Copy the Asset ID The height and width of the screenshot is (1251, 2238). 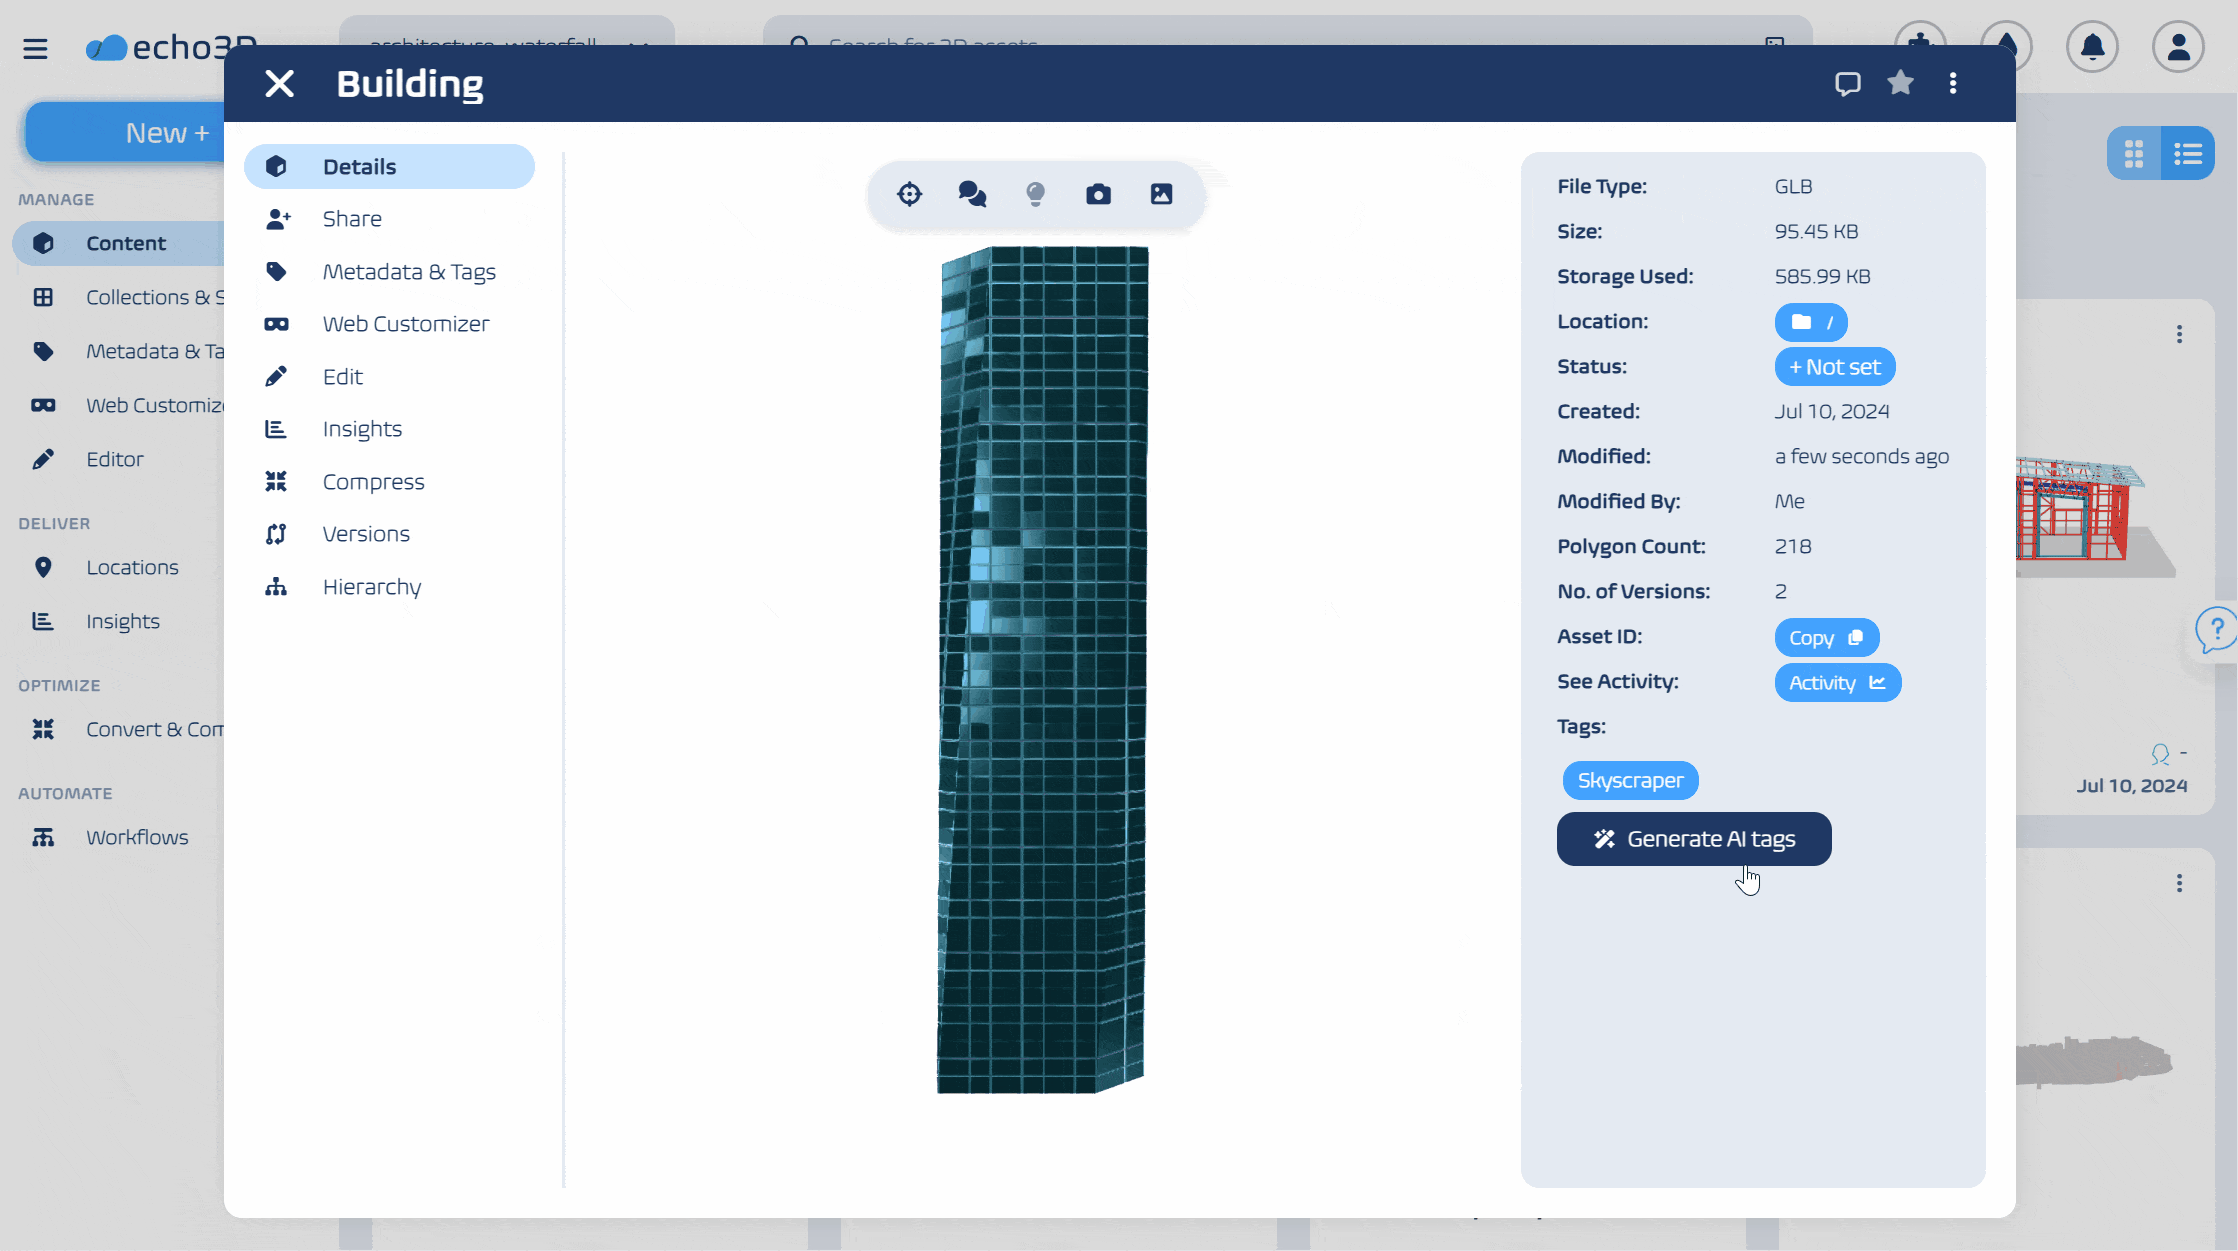(1827, 638)
